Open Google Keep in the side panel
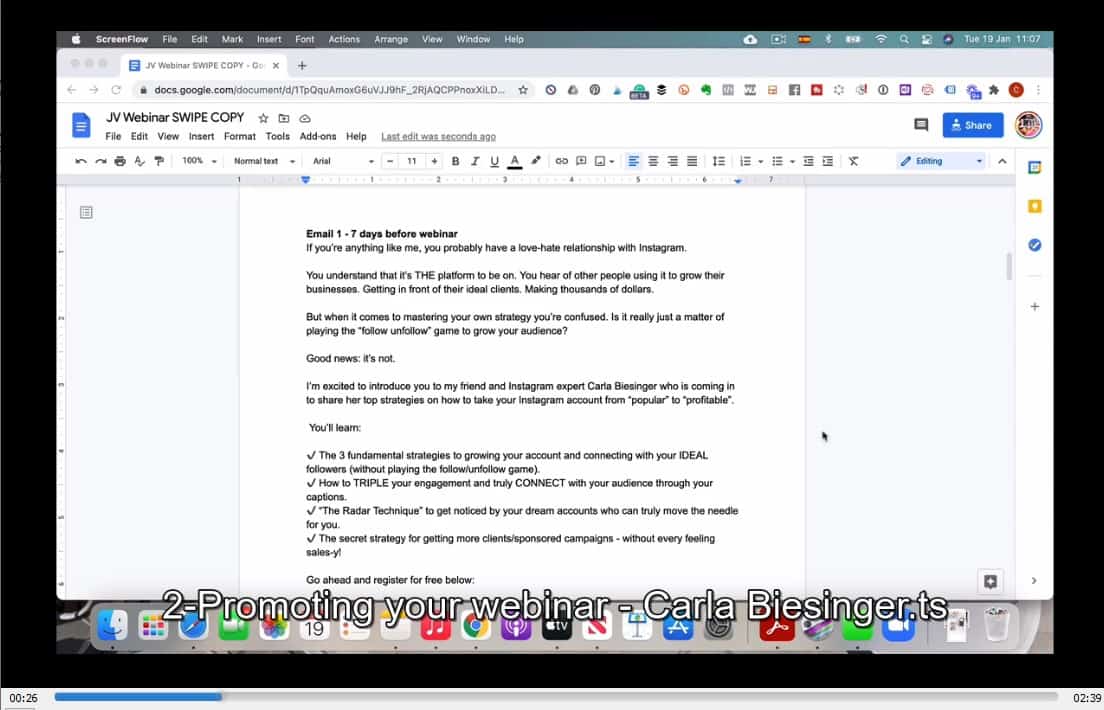Image resolution: width=1104 pixels, height=710 pixels. pyautogui.click(x=1035, y=206)
